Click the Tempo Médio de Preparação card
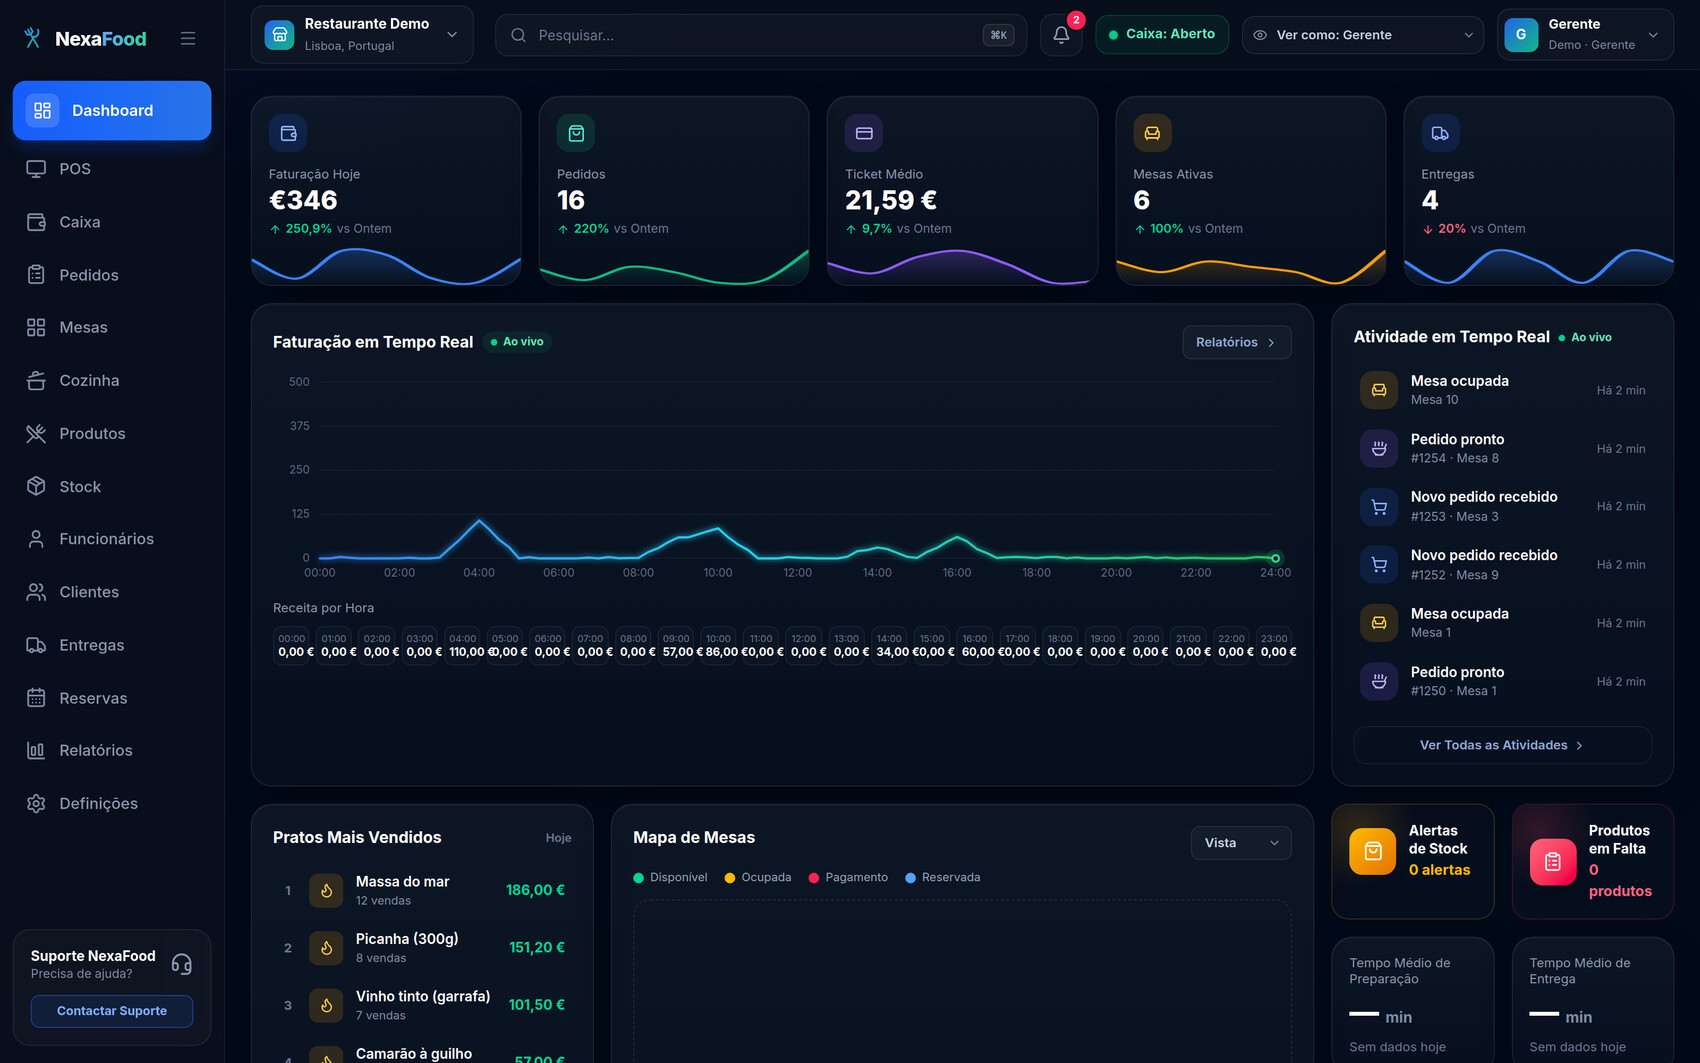Viewport: 1700px width, 1063px height. (1412, 1000)
